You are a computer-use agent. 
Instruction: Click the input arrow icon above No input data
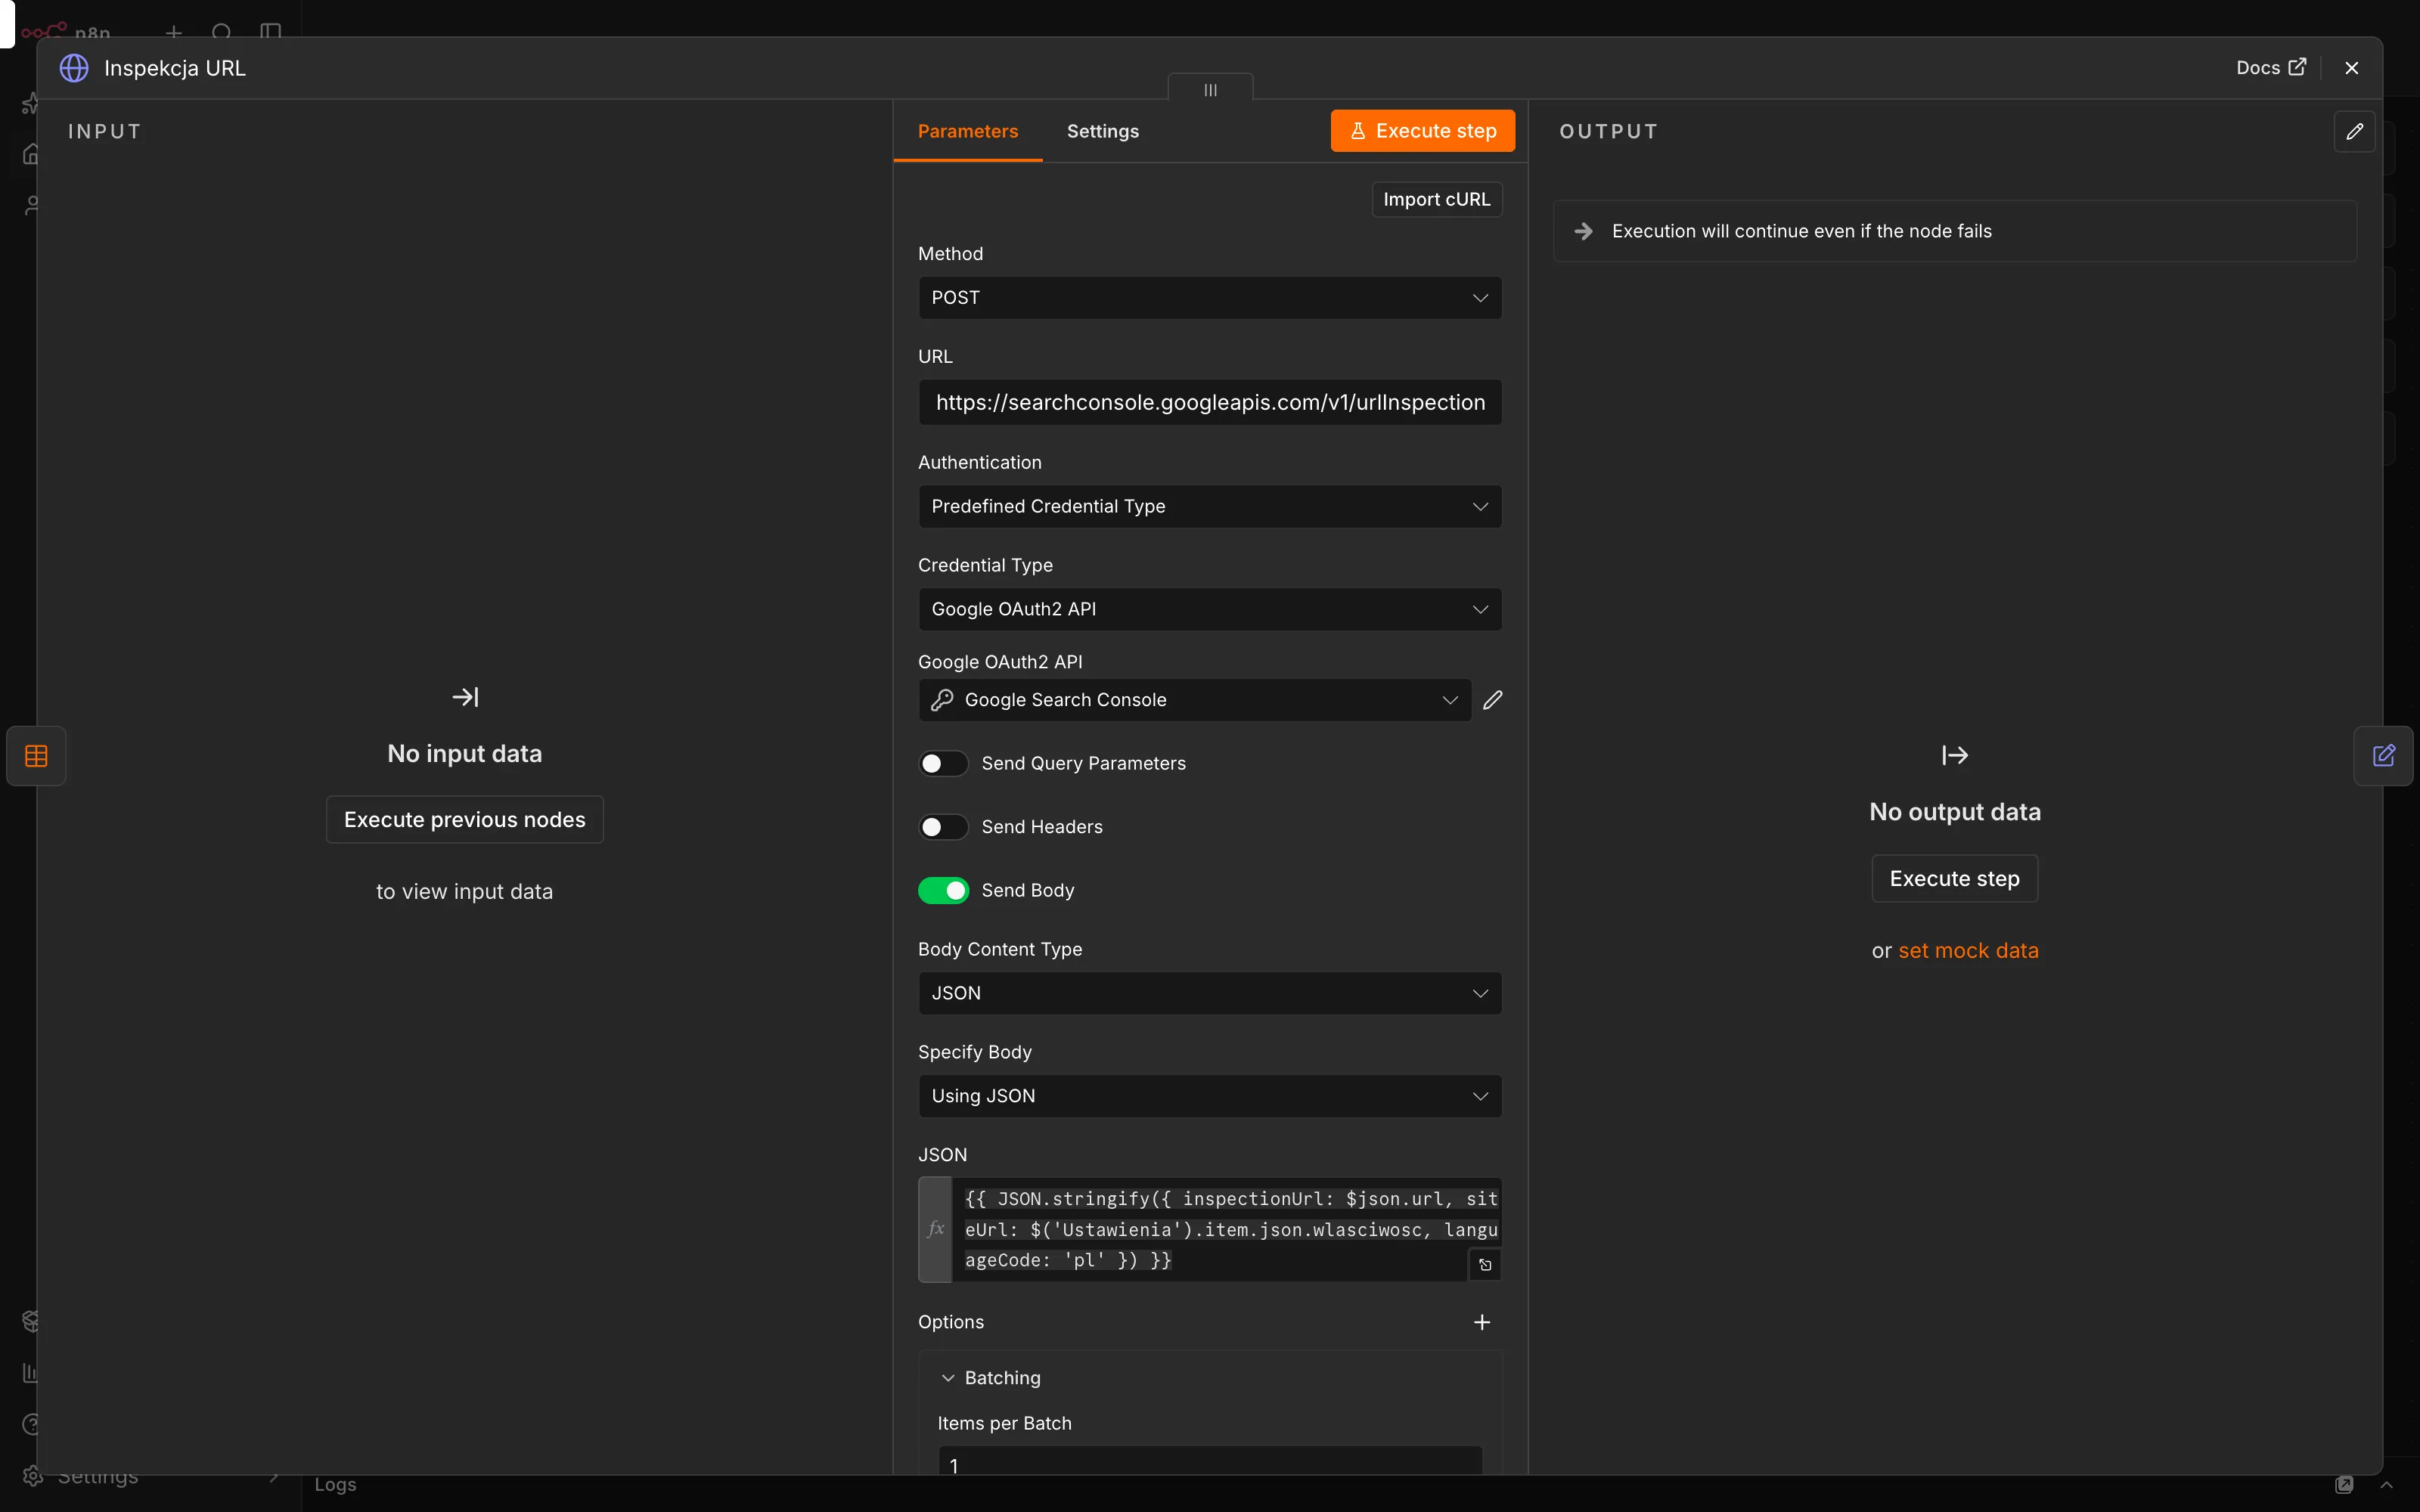tap(465, 697)
